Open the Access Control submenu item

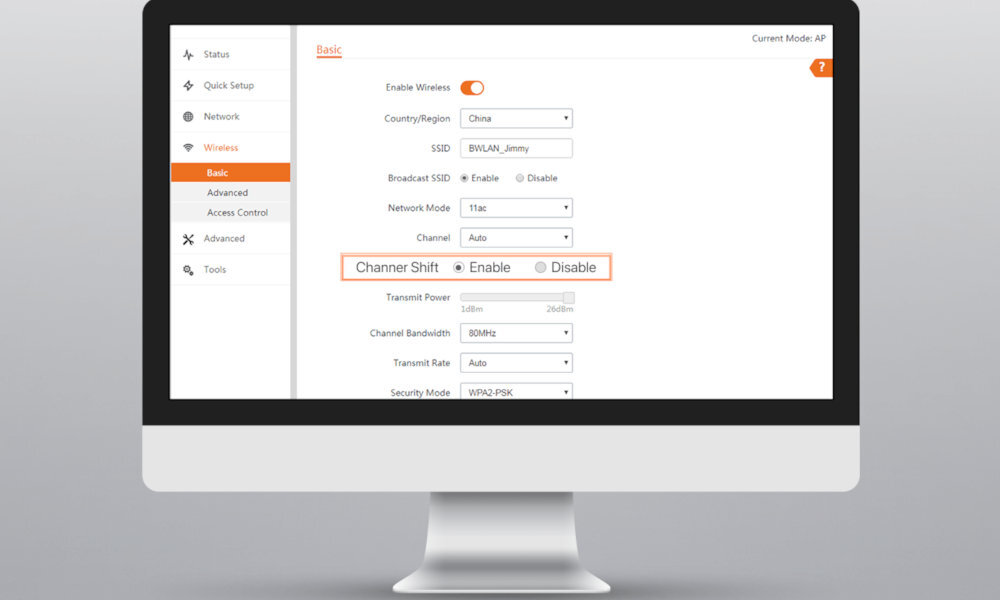237,213
